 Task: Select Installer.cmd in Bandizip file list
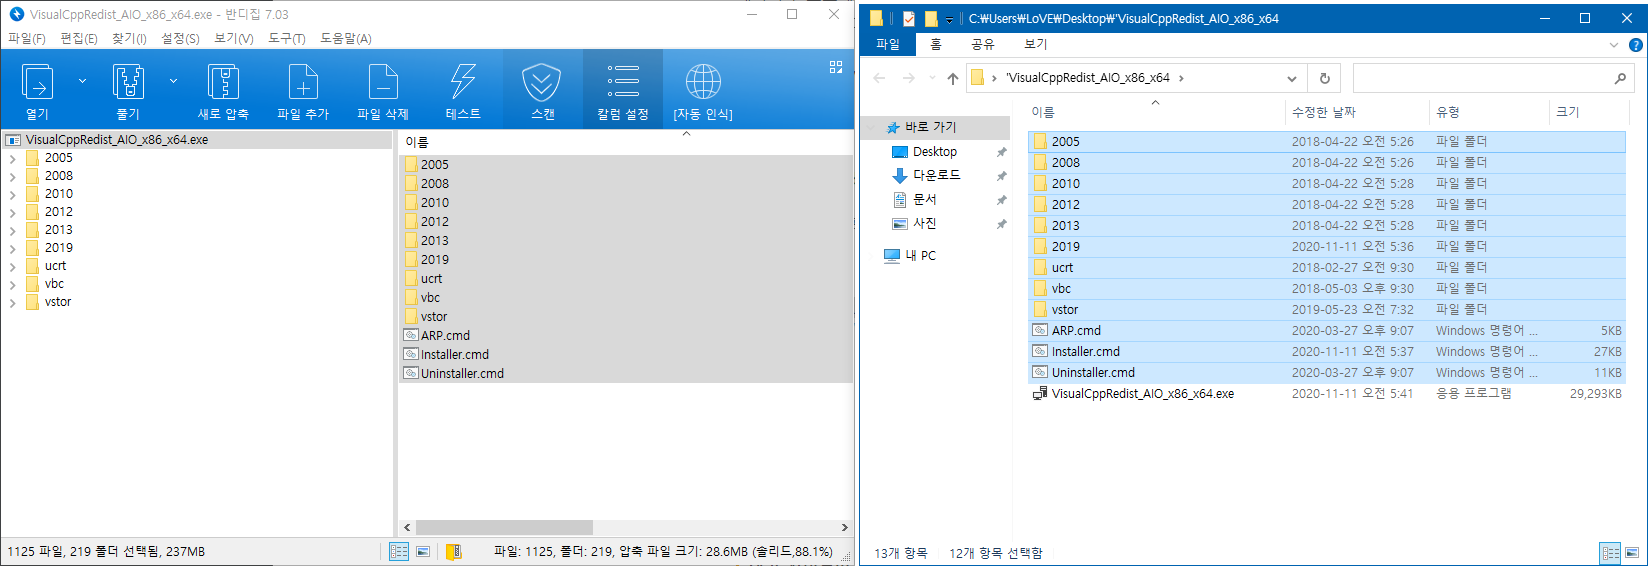[x=455, y=355]
